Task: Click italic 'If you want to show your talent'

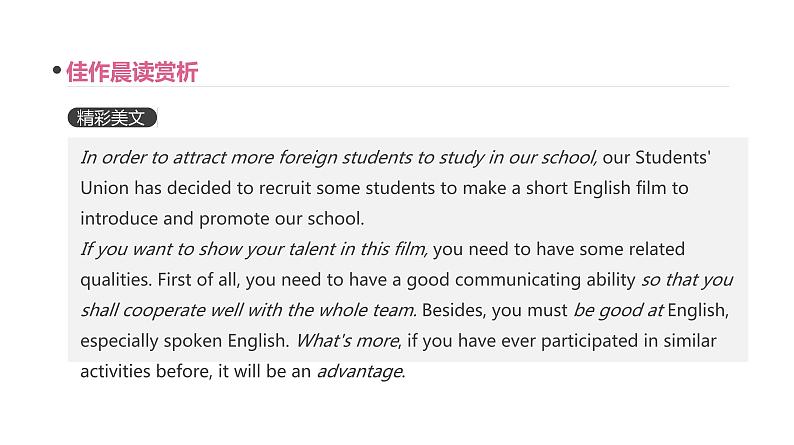Action: pos(254,249)
